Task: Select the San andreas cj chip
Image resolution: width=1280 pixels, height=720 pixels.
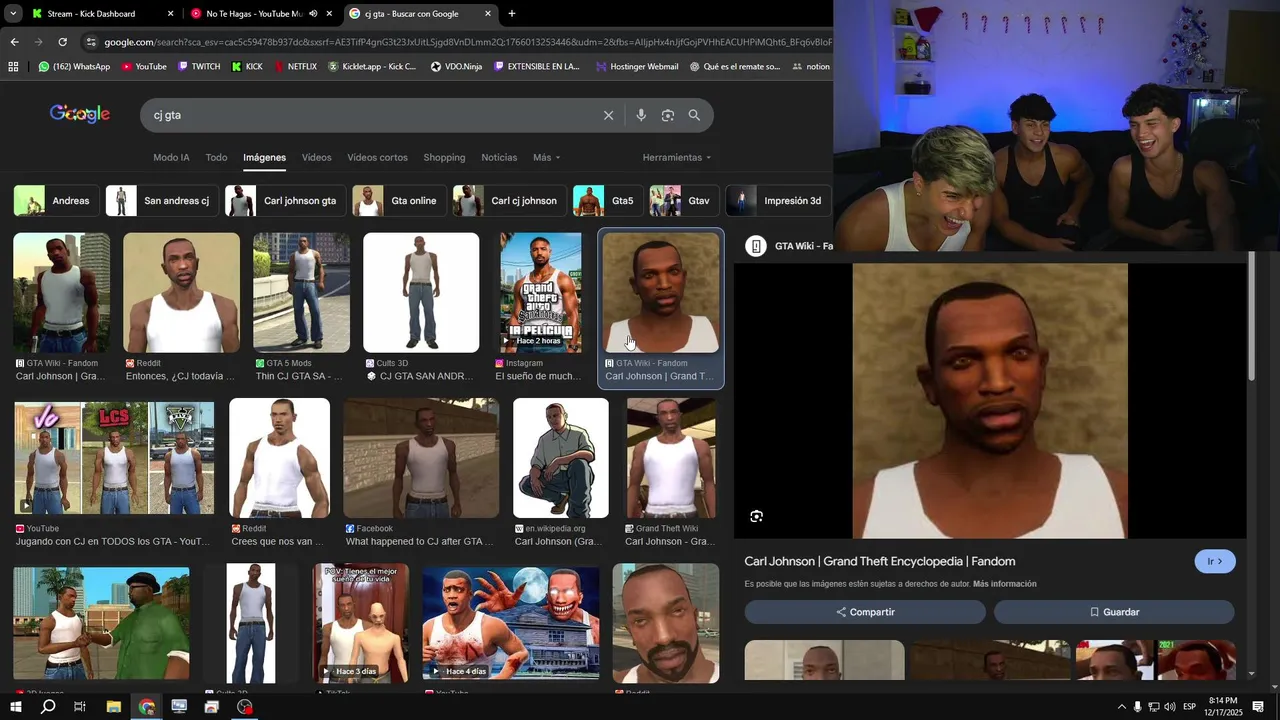Action: tap(162, 201)
